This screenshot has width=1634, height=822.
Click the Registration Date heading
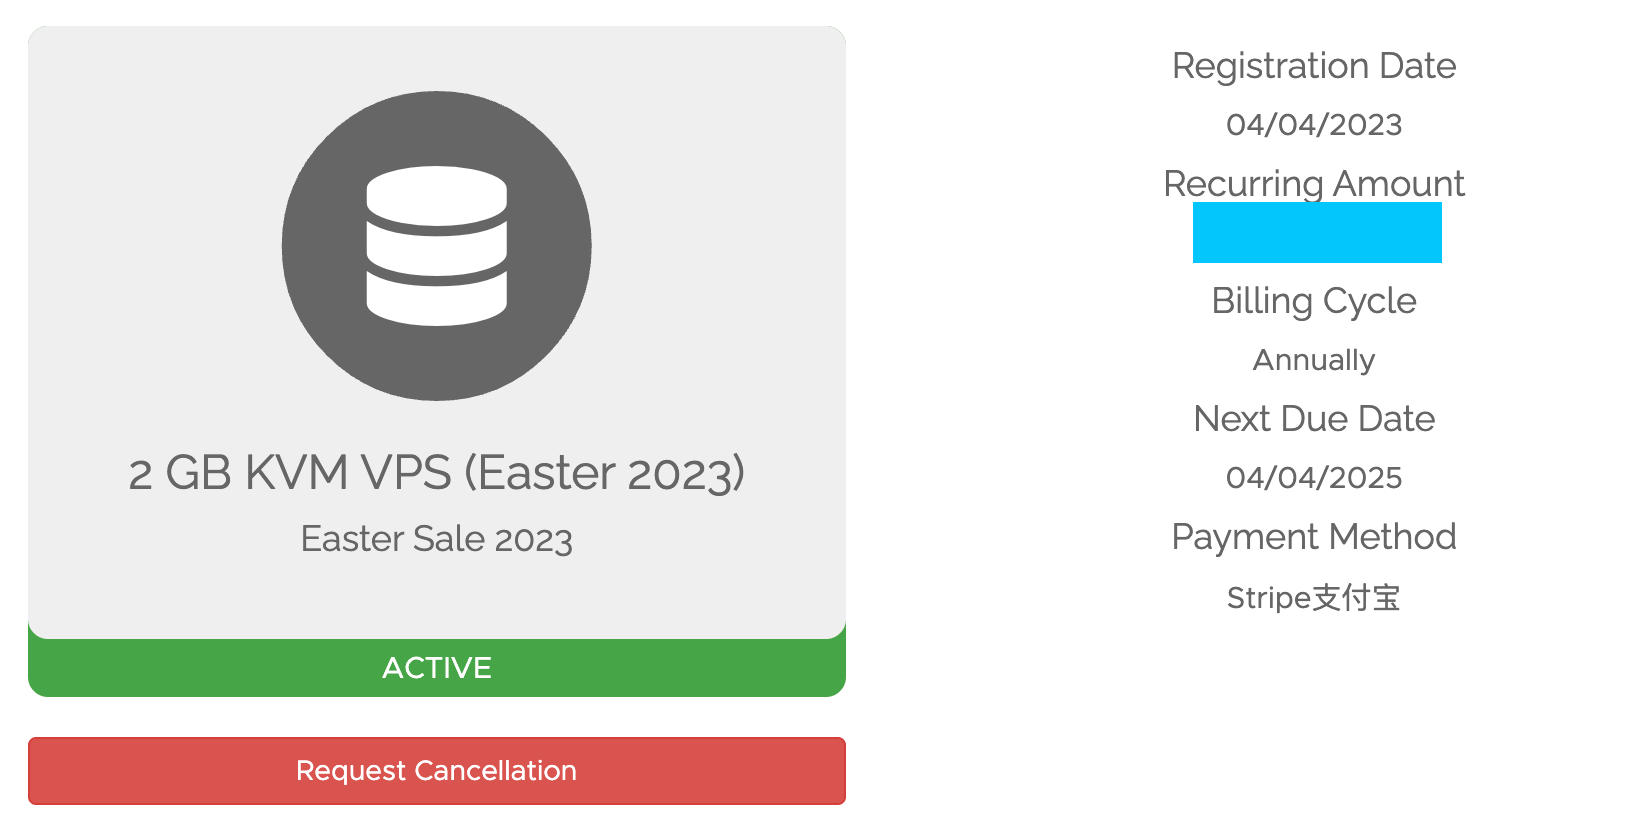tap(1313, 66)
